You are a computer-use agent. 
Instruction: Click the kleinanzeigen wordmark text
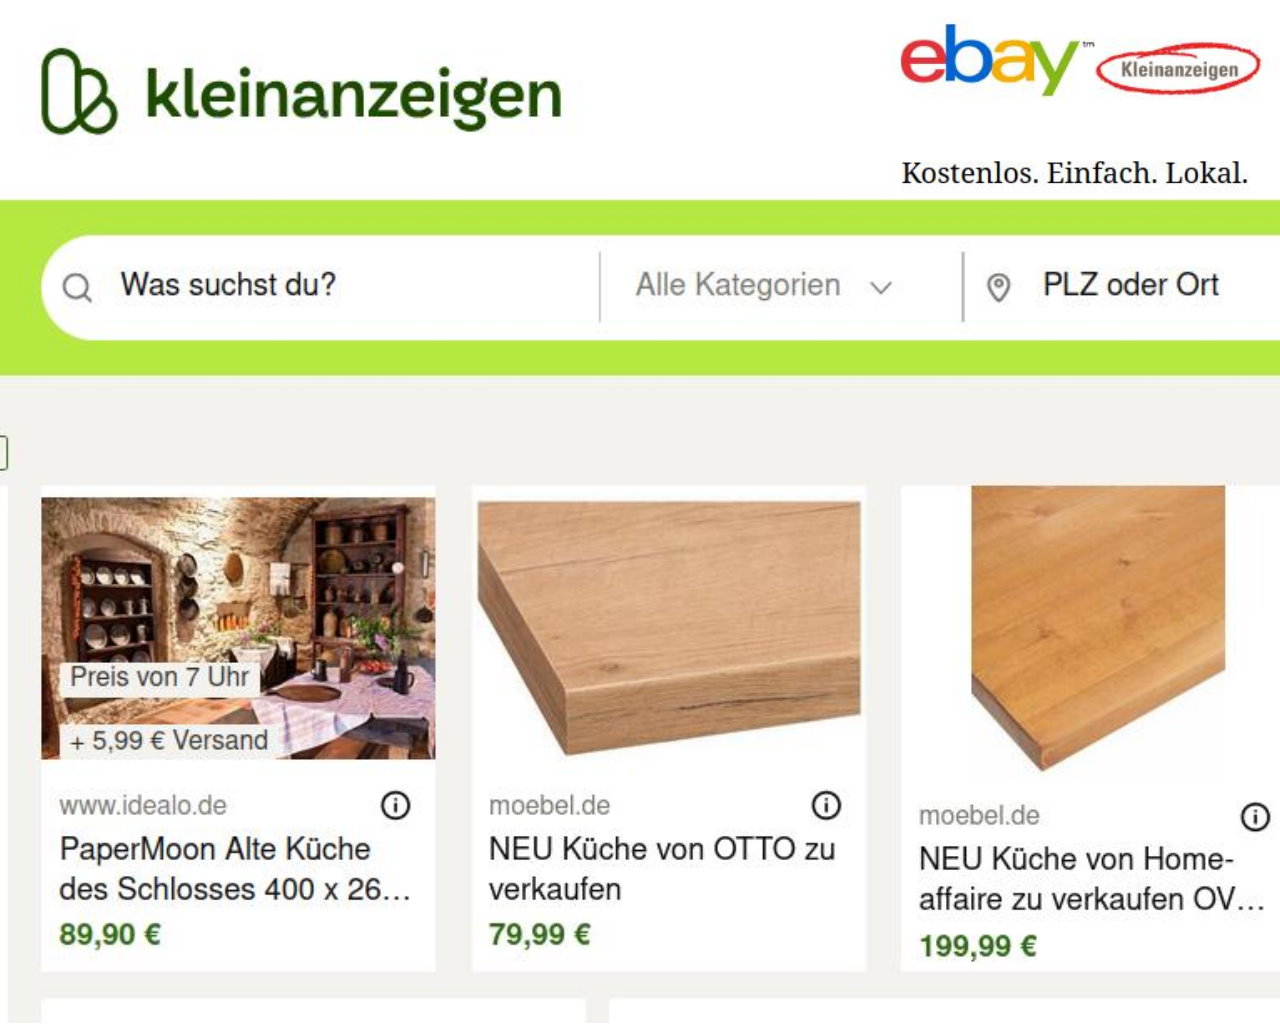pos(354,96)
